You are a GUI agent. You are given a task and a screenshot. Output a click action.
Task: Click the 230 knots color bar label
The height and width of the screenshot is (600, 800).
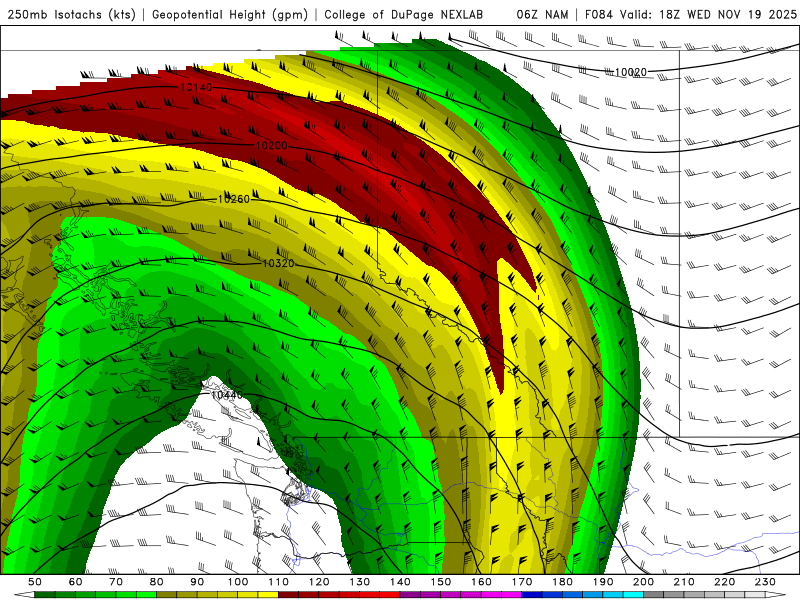click(x=765, y=582)
